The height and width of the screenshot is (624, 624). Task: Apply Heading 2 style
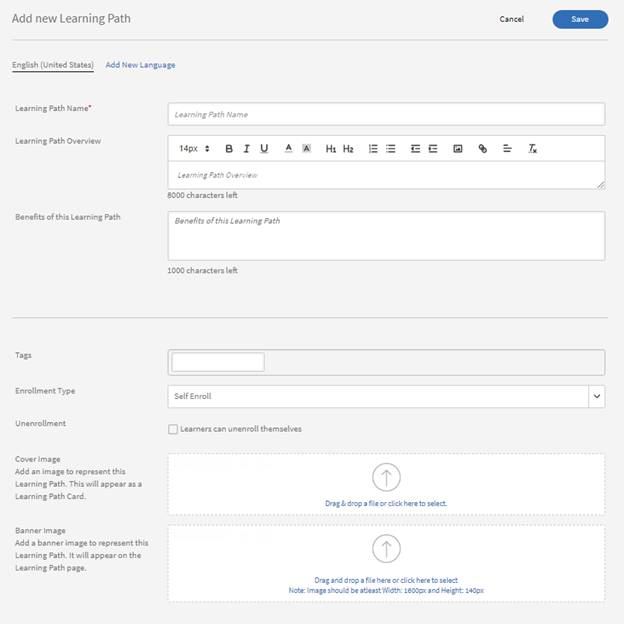pos(348,149)
